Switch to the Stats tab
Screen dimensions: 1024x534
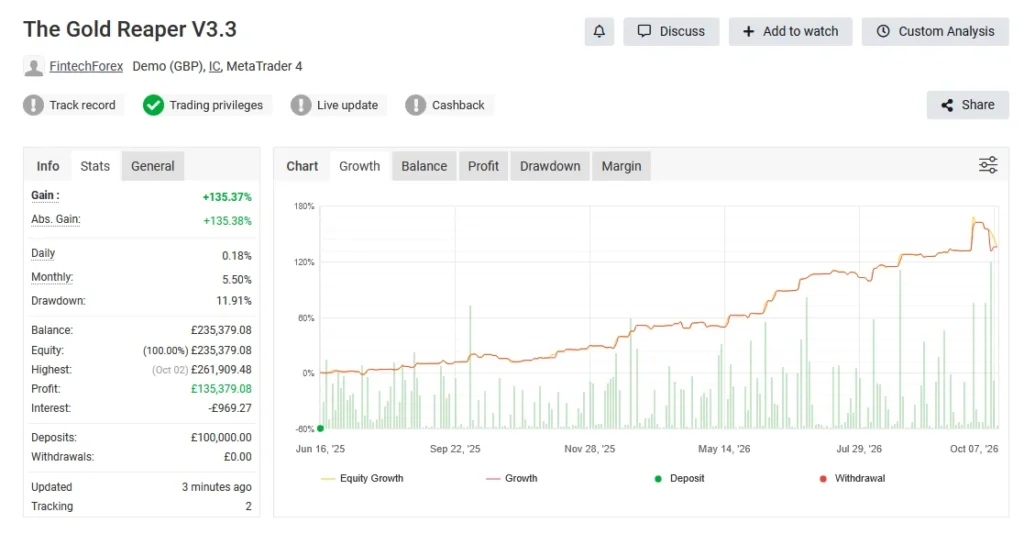(x=95, y=166)
